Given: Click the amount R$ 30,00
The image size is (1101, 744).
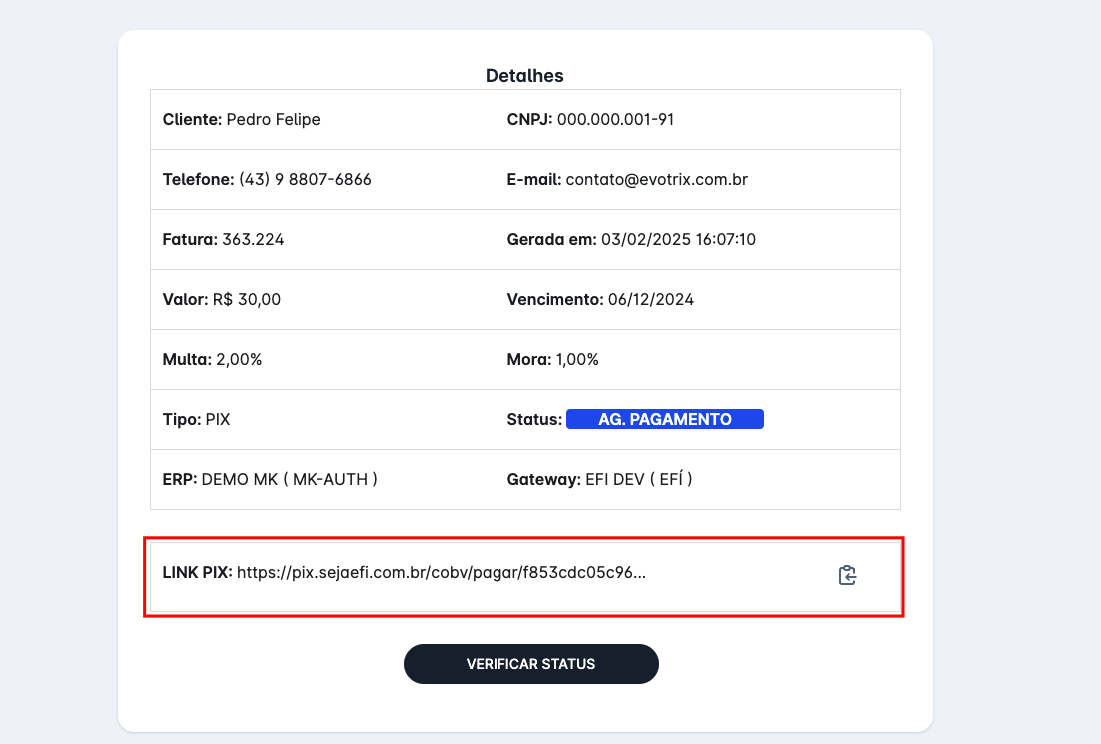Looking at the screenshot, I should 247,300.
